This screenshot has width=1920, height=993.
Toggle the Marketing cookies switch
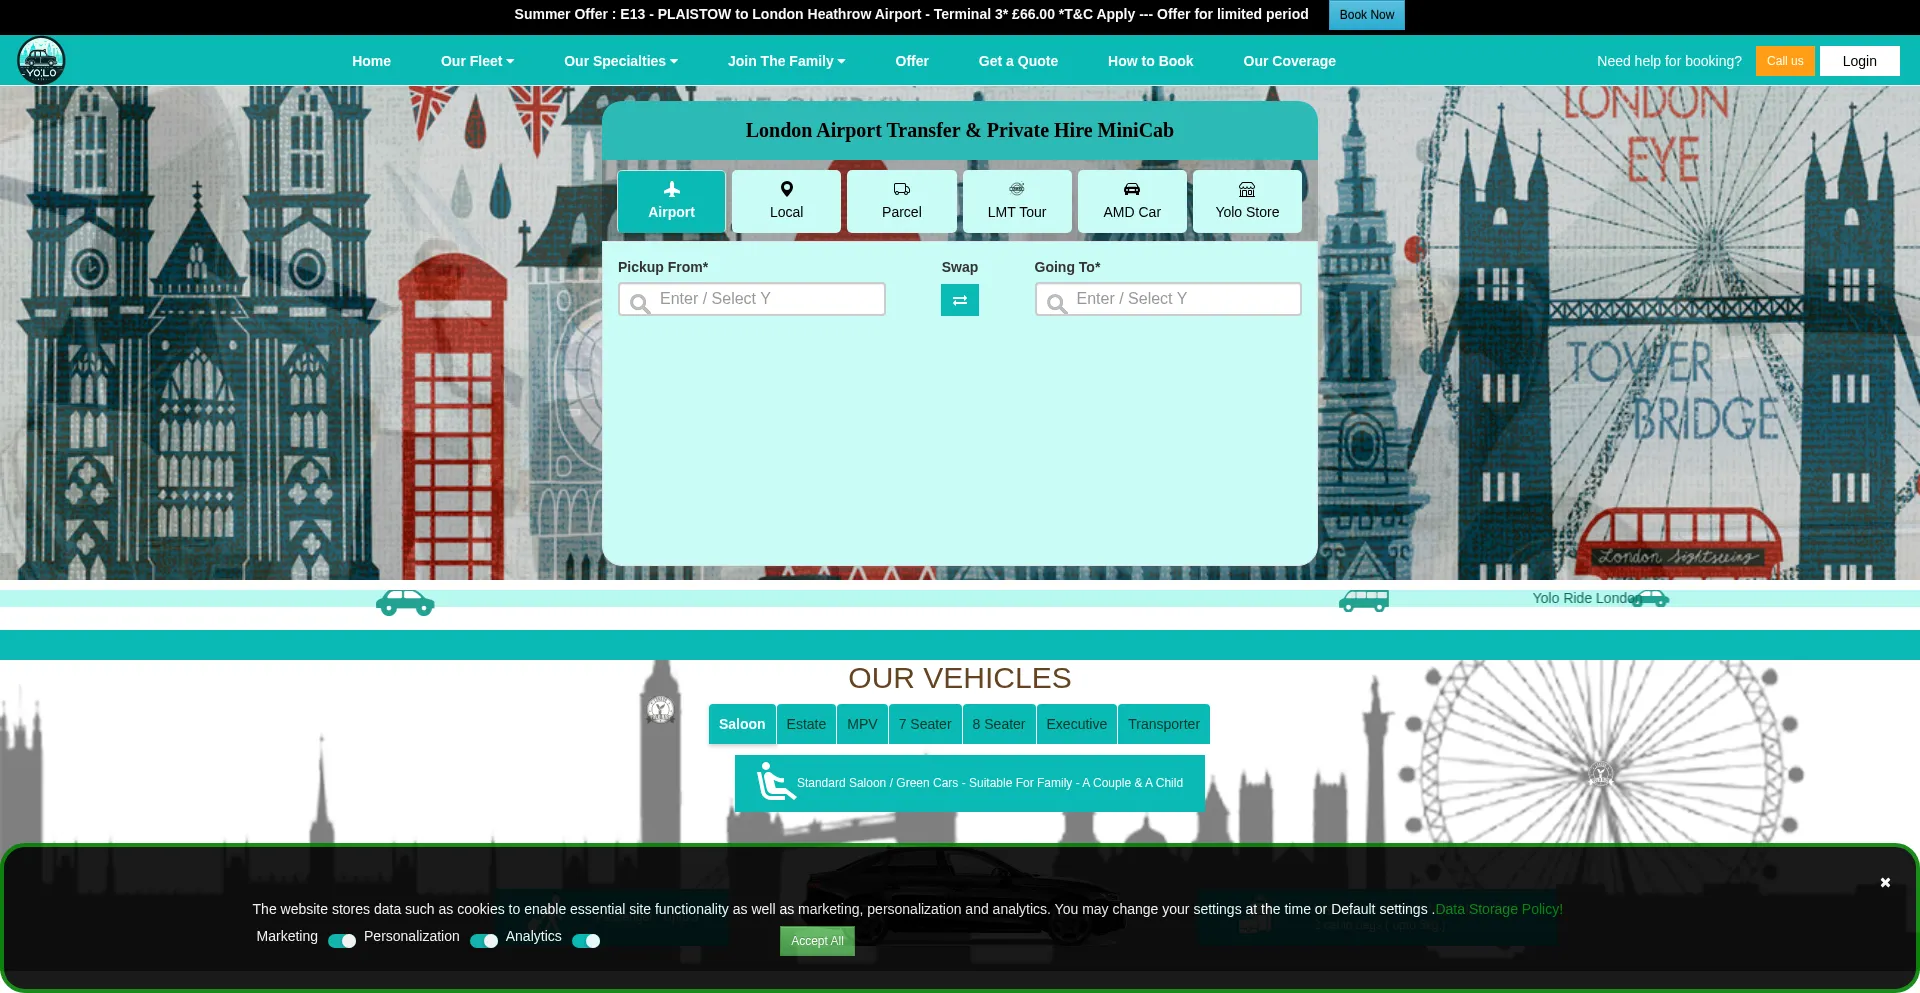click(342, 941)
